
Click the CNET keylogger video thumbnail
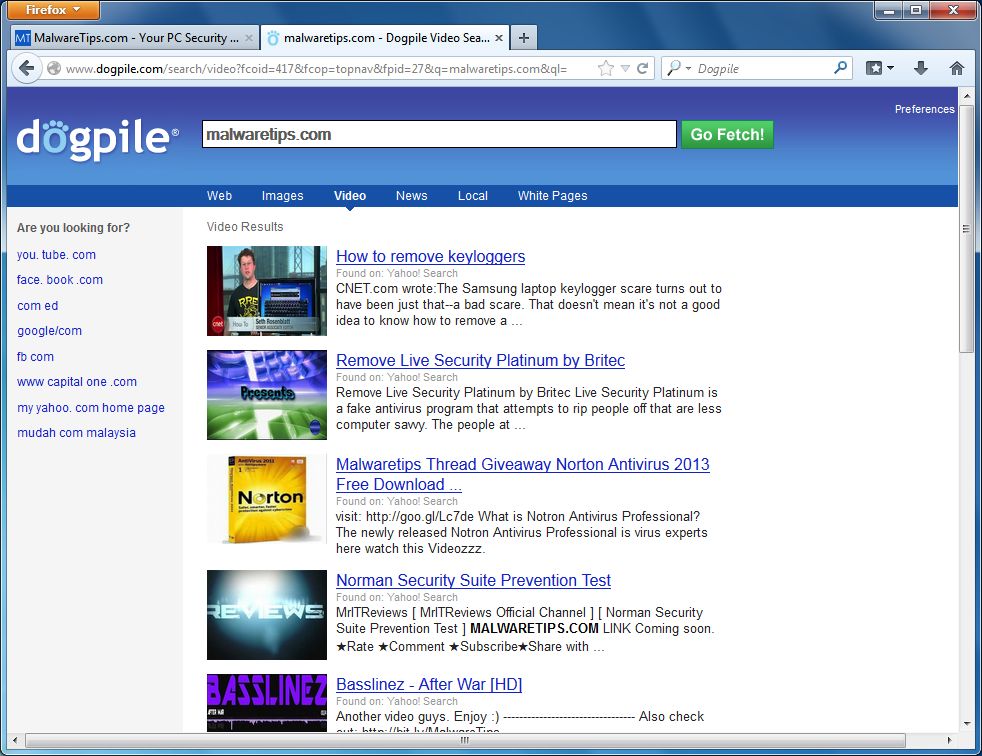point(267,291)
